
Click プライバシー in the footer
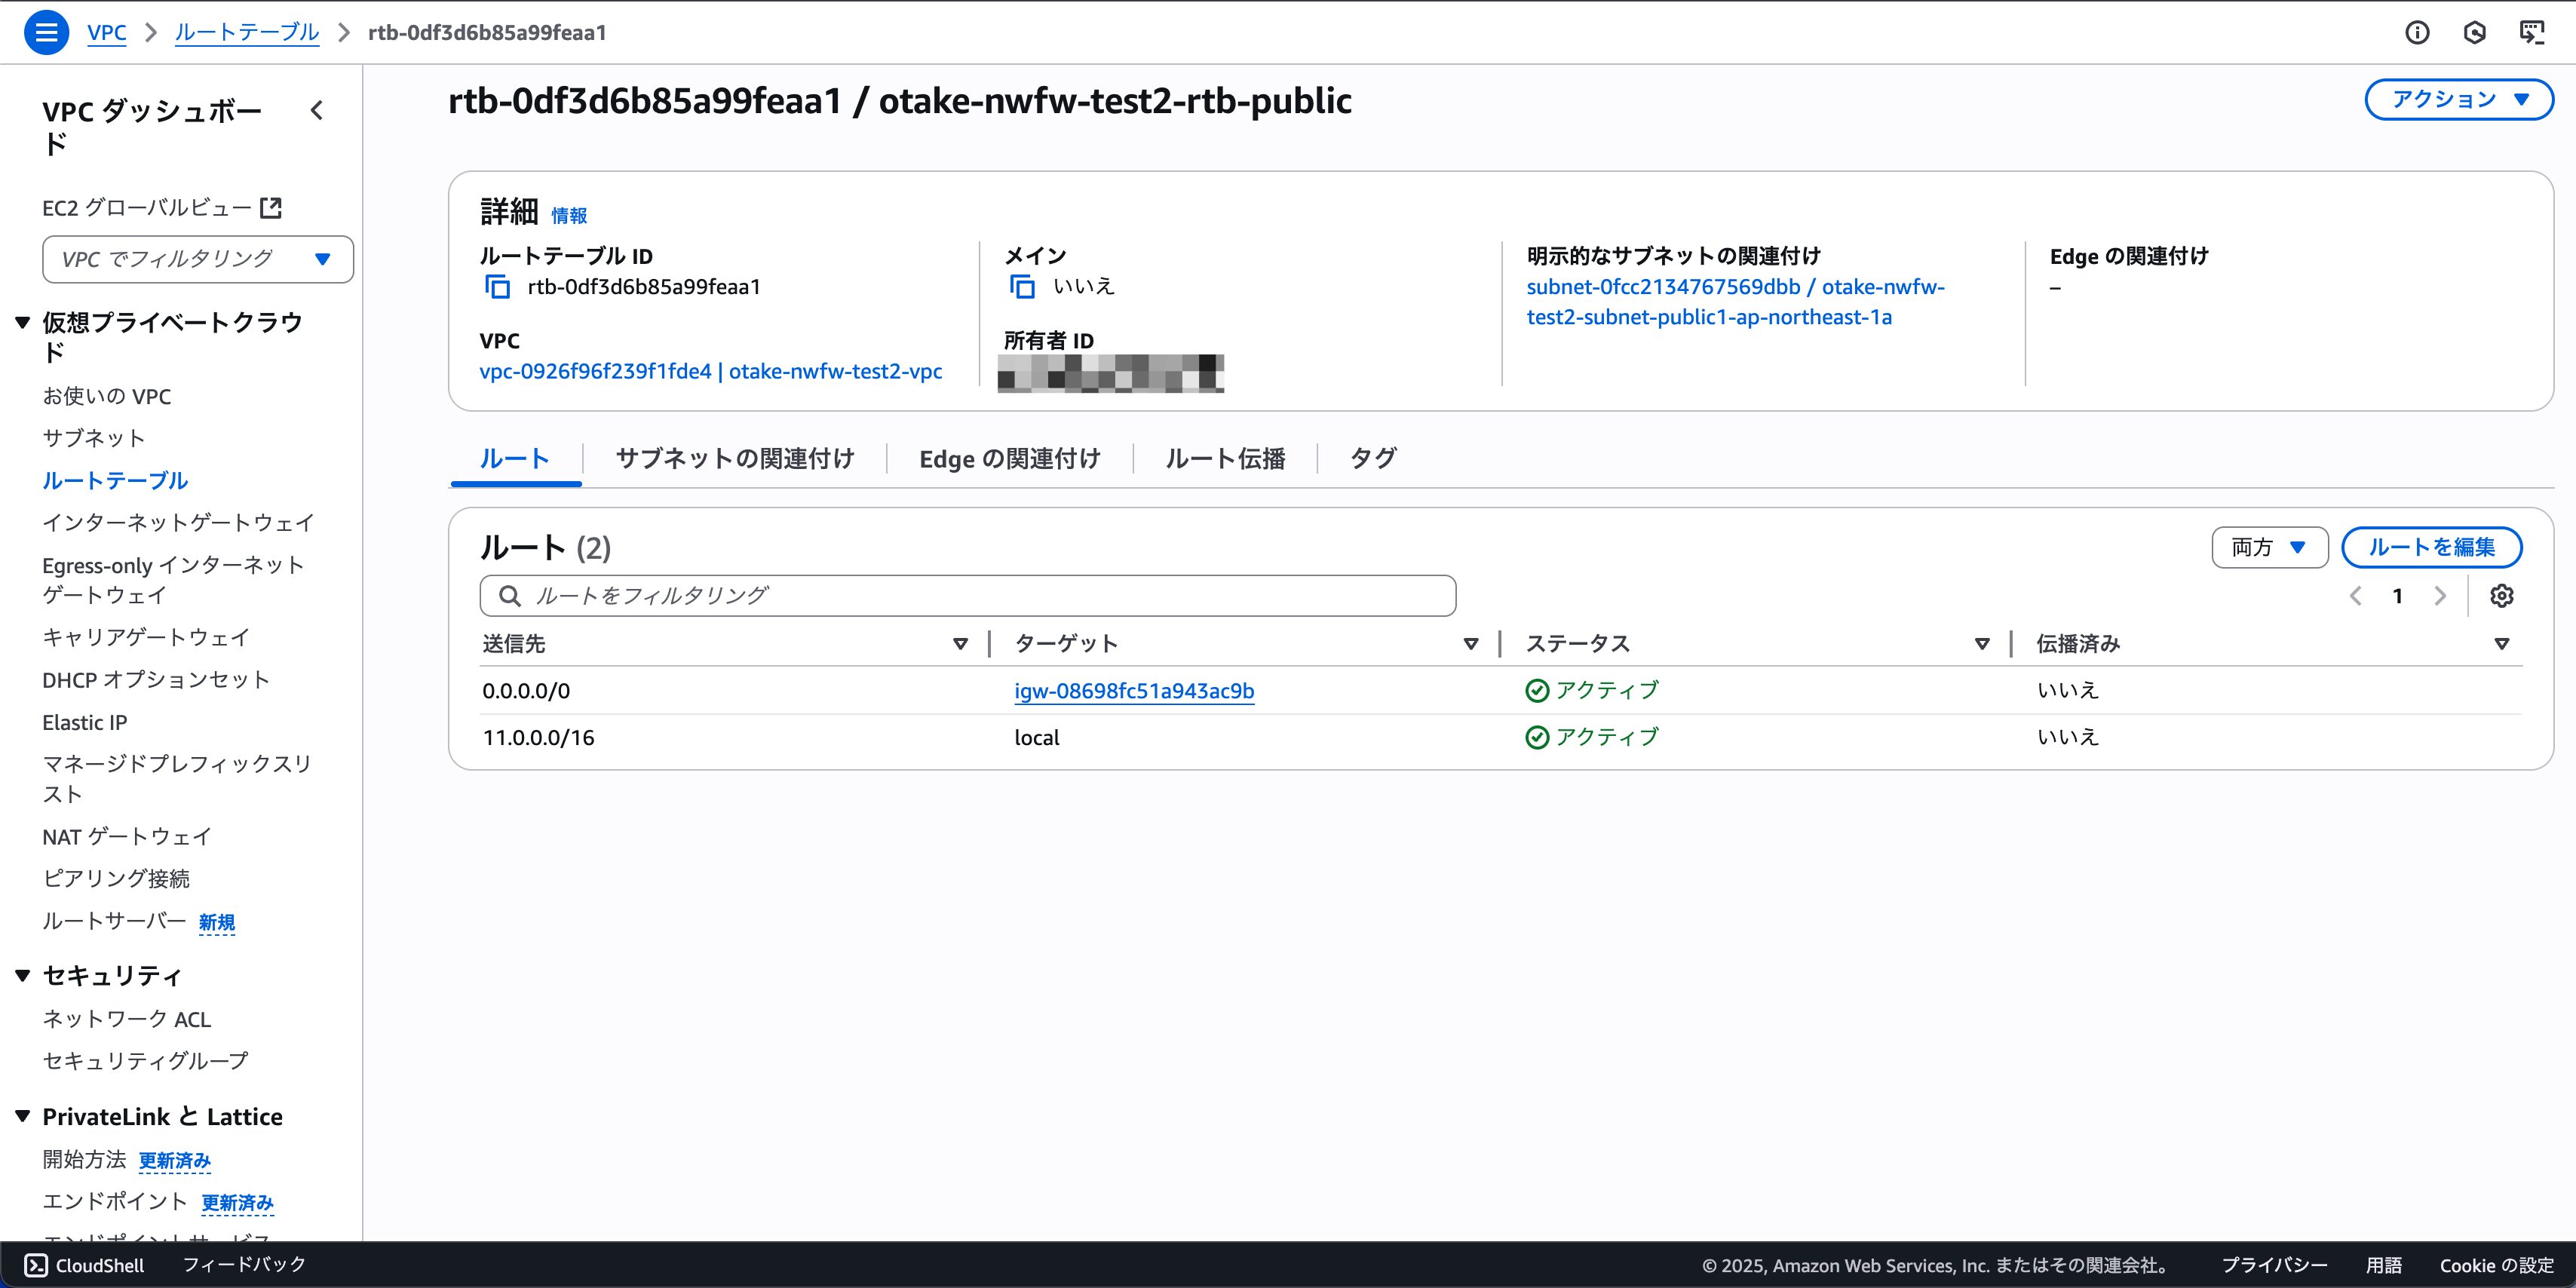click(2274, 1265)
